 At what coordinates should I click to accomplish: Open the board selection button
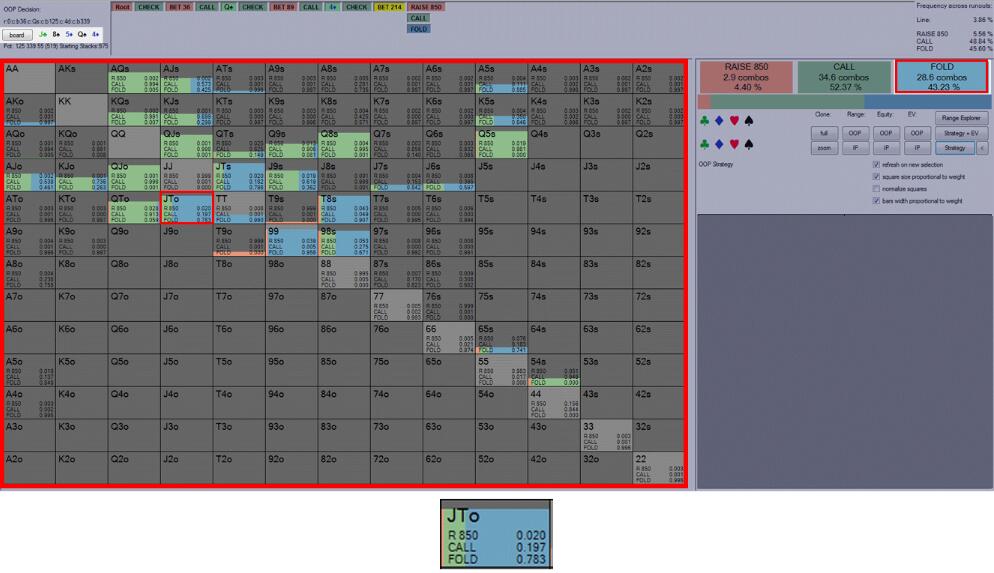17,35
